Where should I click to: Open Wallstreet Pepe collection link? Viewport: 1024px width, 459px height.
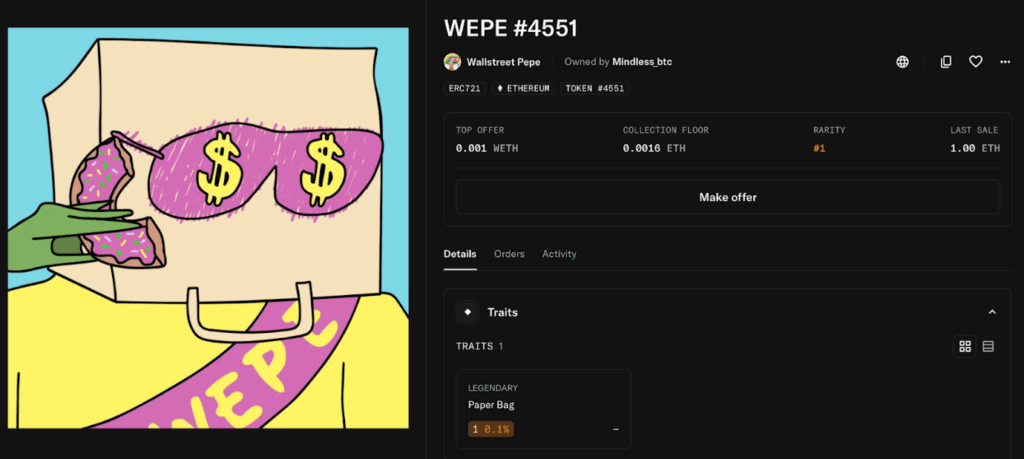(x=504, y=62)
